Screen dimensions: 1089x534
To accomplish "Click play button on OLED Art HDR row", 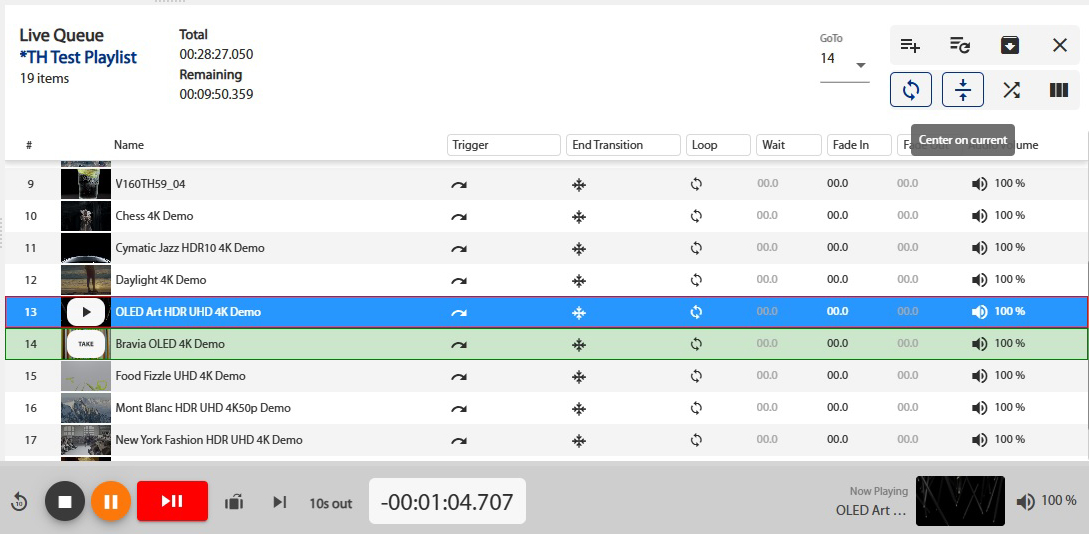I will coord(86,312).
